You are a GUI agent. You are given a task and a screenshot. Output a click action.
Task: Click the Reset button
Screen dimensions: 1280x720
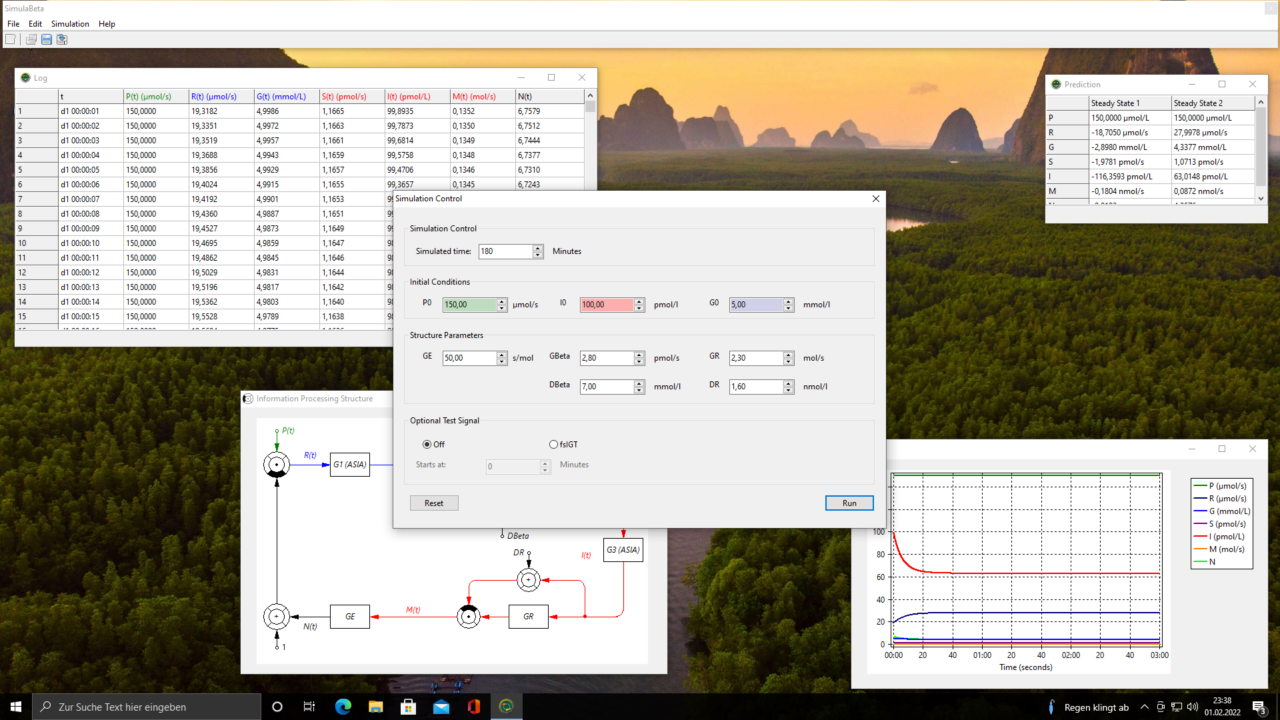point(434,503)
